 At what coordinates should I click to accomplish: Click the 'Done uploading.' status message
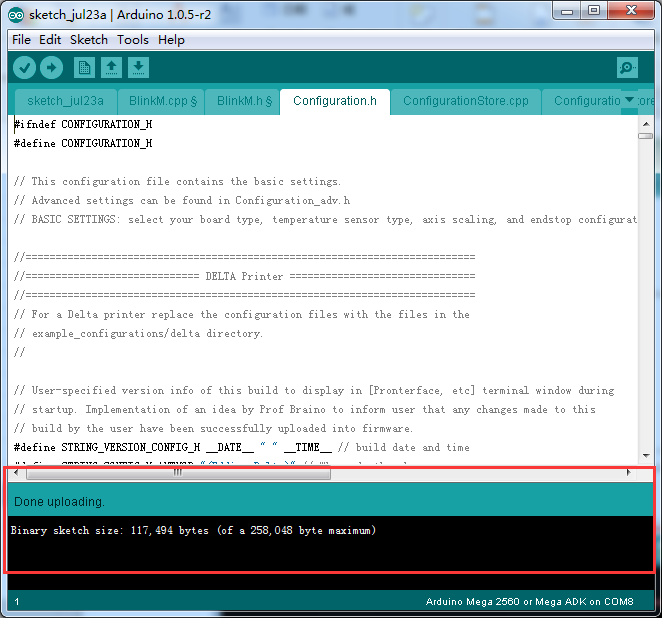coord(60,501)
